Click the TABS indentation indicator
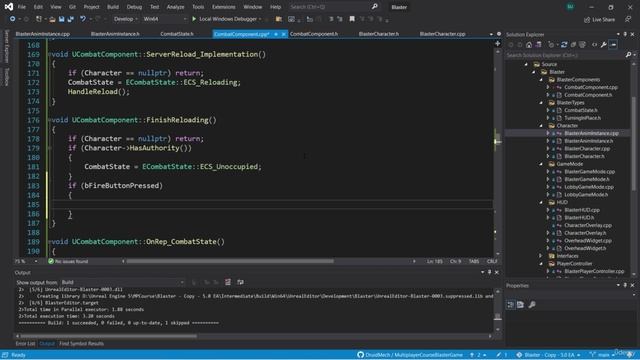Screen dimensions: 640x360 tap(474, 261)
